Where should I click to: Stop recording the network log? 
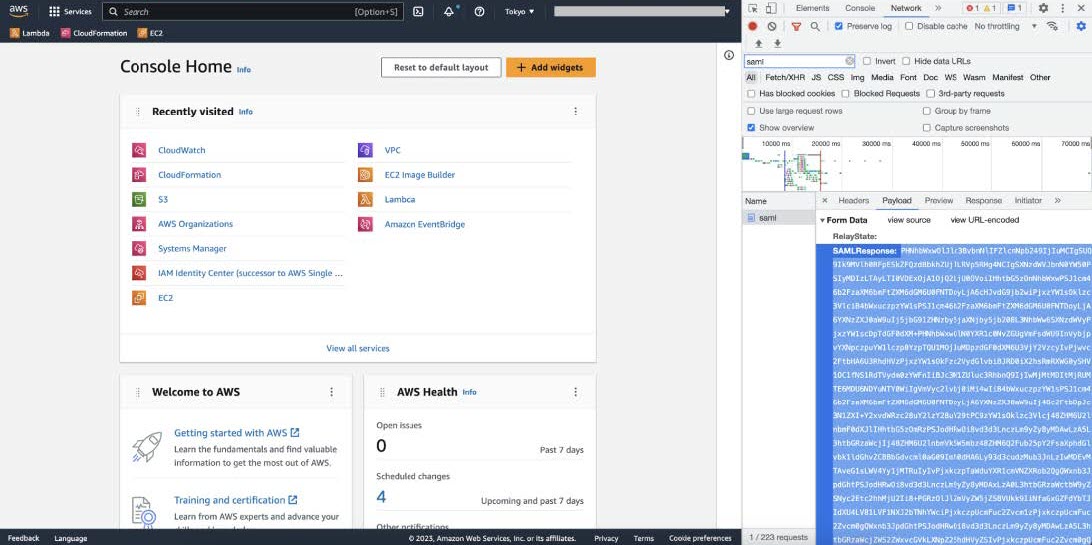click(753, 26)
